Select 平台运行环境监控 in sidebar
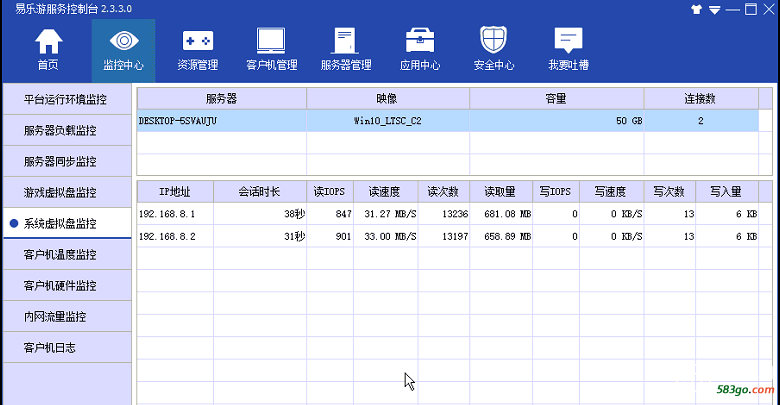The height and width of the screenshot is (405, 780). [66, 100]
